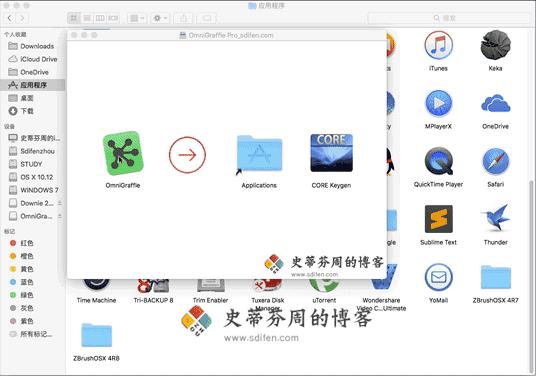Select the OmniGra... volume in sidebar
The width and height of the screenshot is (536, 376).
point(32,216)
